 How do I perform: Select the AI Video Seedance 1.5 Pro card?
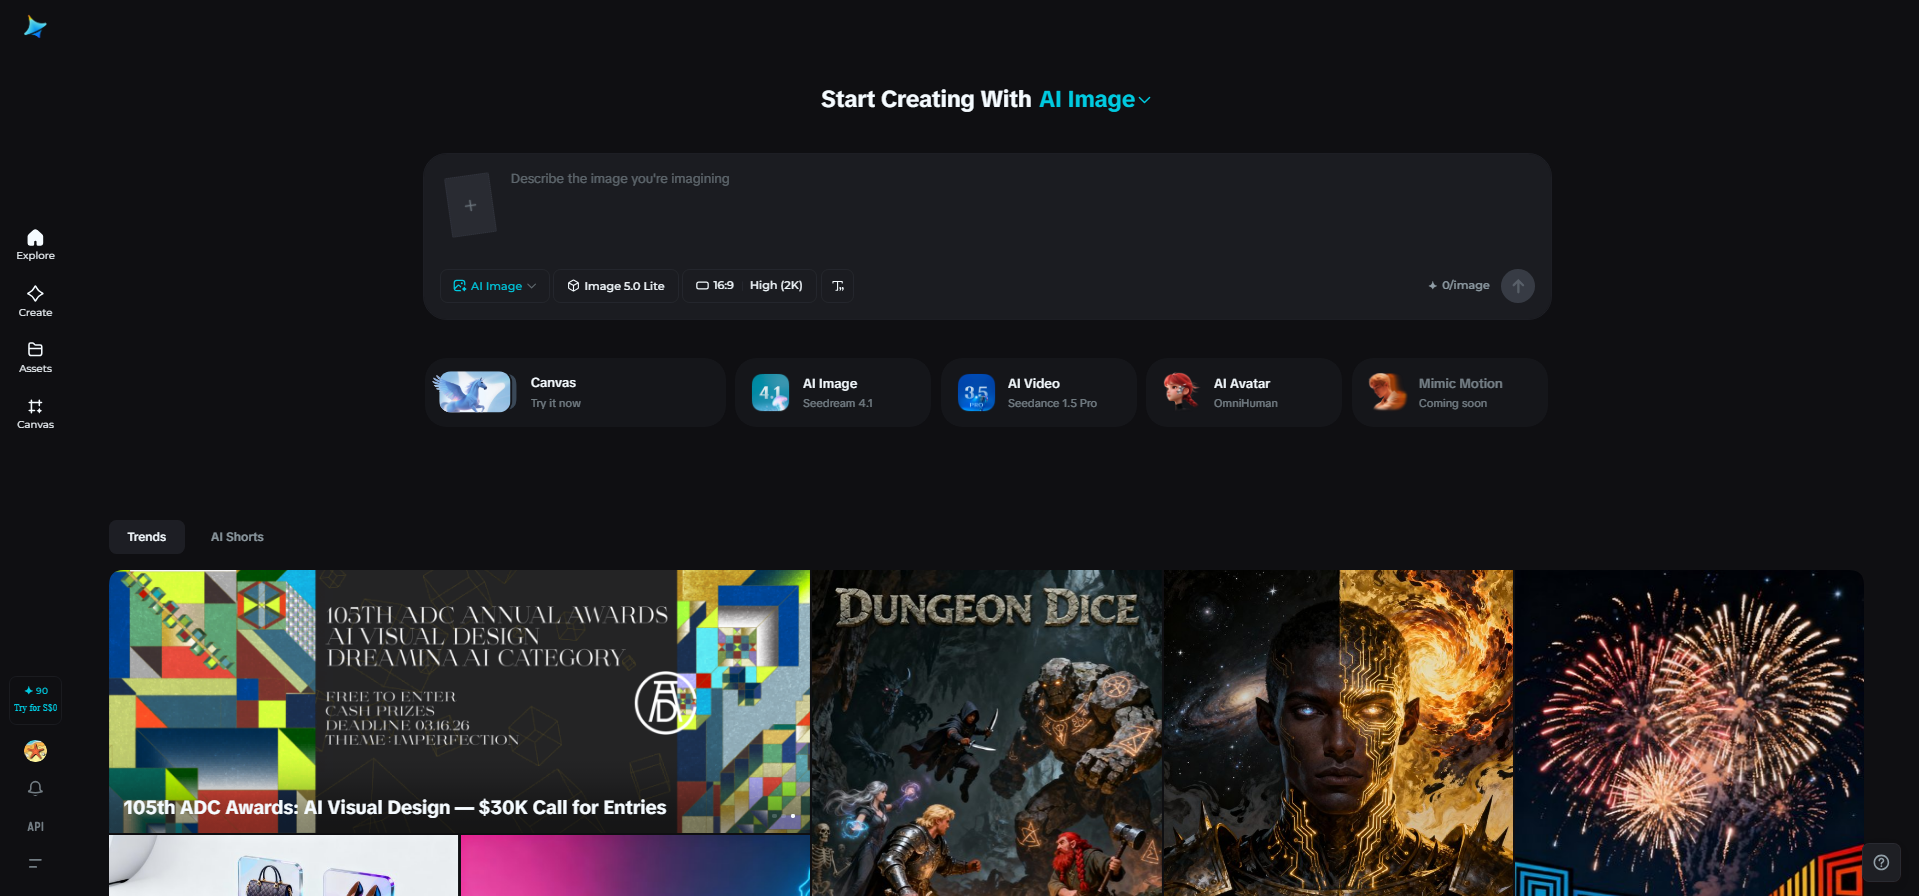click(1038, 393)
